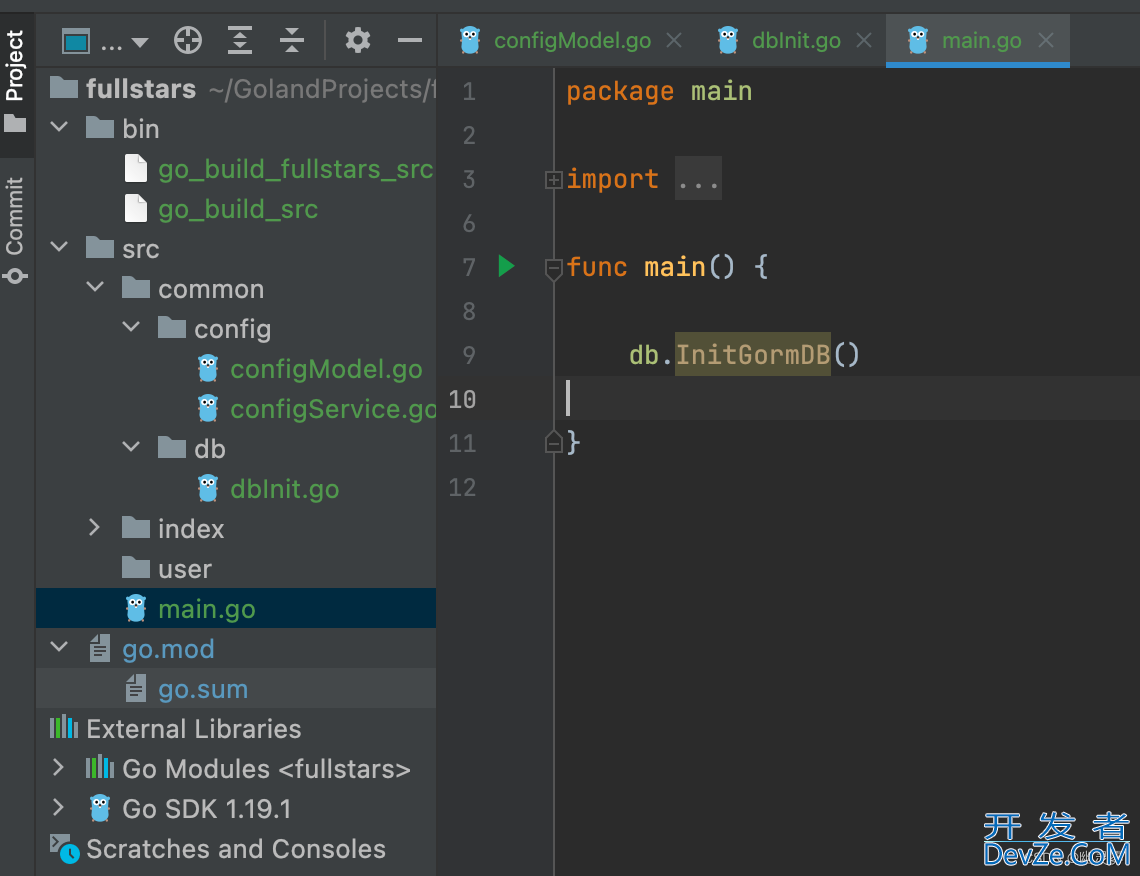Click the func keyword on line 7
Viewport: 1140px width, 876px height.
click(597, 267)
